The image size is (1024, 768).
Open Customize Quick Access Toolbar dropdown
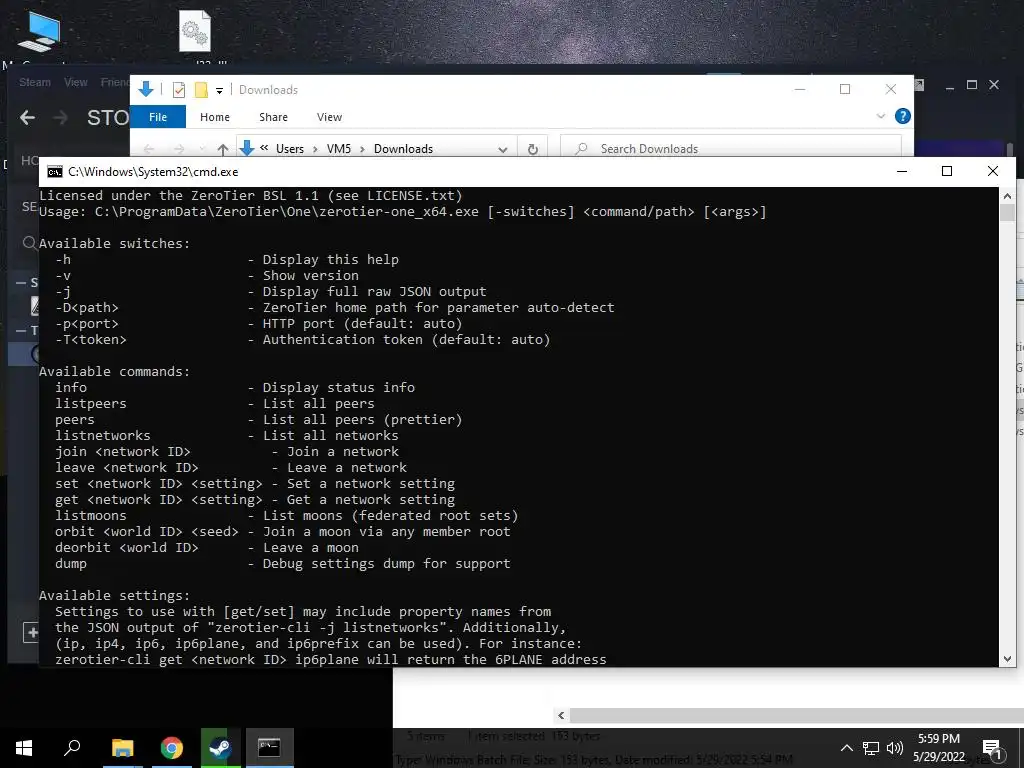point(219,91)
